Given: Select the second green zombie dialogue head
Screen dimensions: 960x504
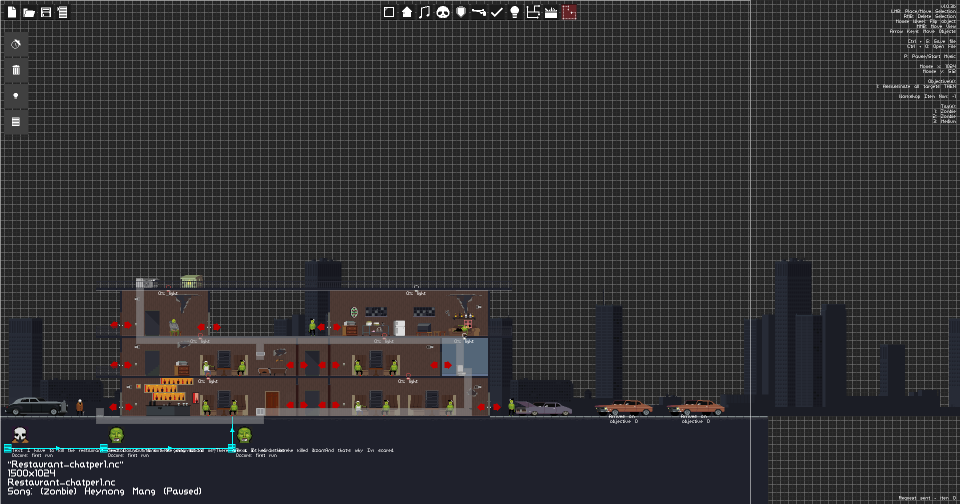Looking at the screenshot, I should point(244,435).
